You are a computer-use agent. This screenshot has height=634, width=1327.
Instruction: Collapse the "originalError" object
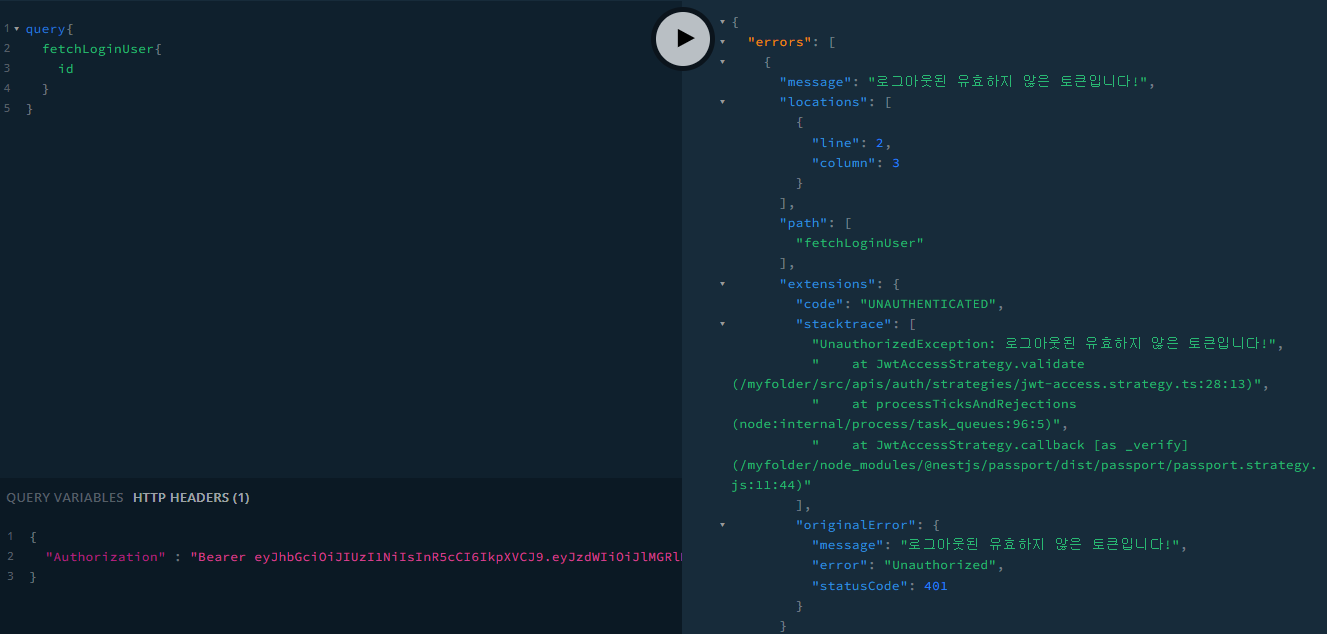[722, 524]
